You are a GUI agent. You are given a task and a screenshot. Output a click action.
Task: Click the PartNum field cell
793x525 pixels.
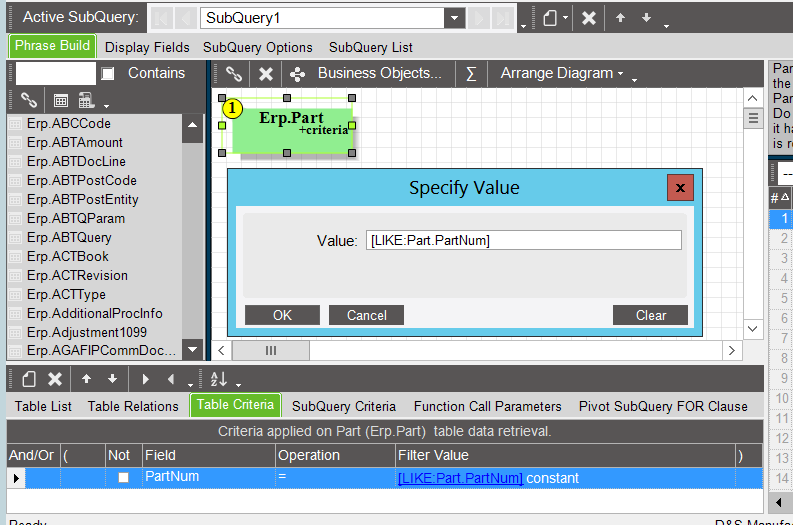(208, 477)
